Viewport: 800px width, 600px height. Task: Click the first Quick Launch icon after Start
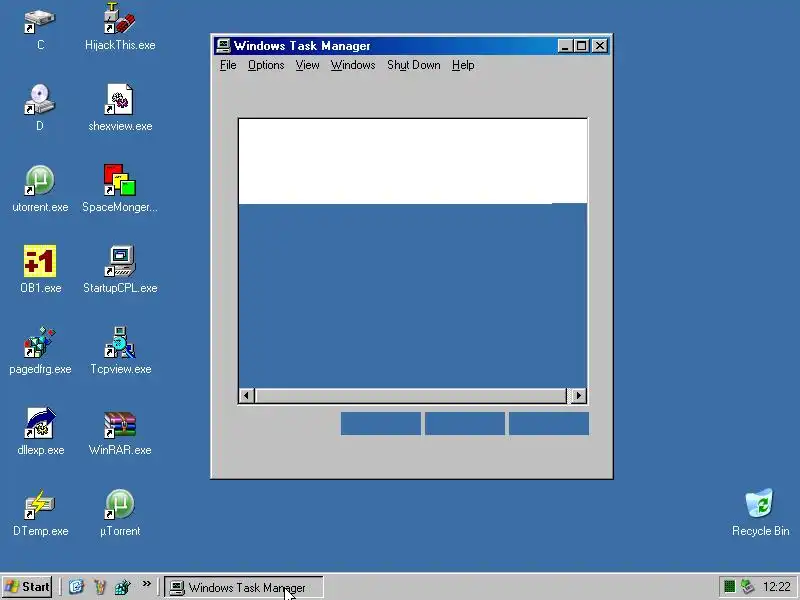tap(77, 587)
